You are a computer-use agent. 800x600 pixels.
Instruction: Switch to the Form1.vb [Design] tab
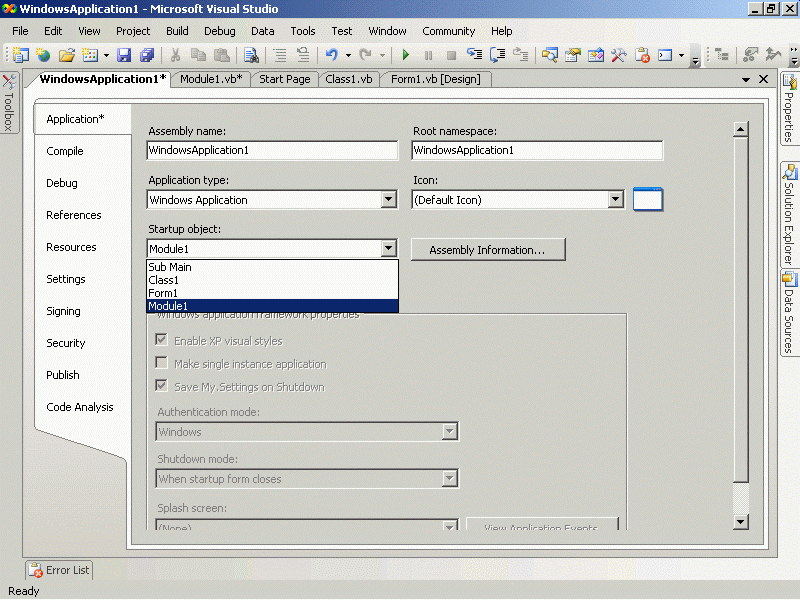pos(435,79)
